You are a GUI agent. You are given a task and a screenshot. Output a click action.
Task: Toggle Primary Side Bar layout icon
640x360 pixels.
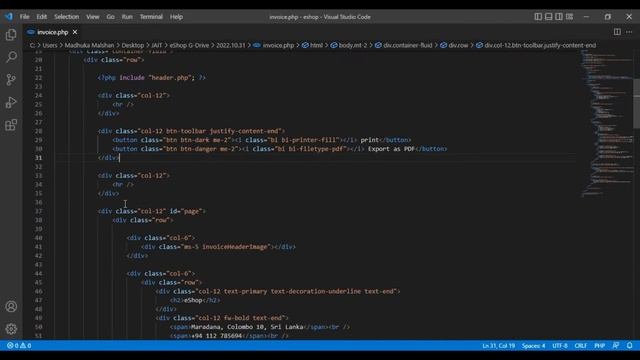click(538, 17)
